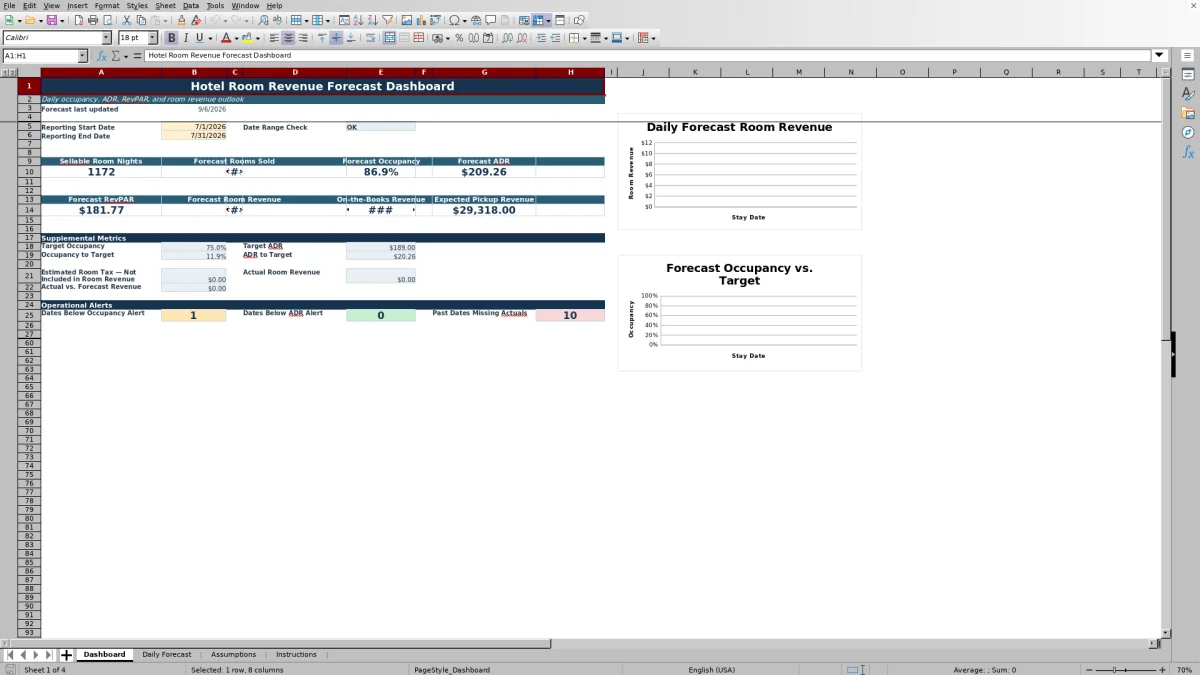Expand the Name Box dropdown
The height and width of the screenshot is (675, 1200).
[82, 56]
